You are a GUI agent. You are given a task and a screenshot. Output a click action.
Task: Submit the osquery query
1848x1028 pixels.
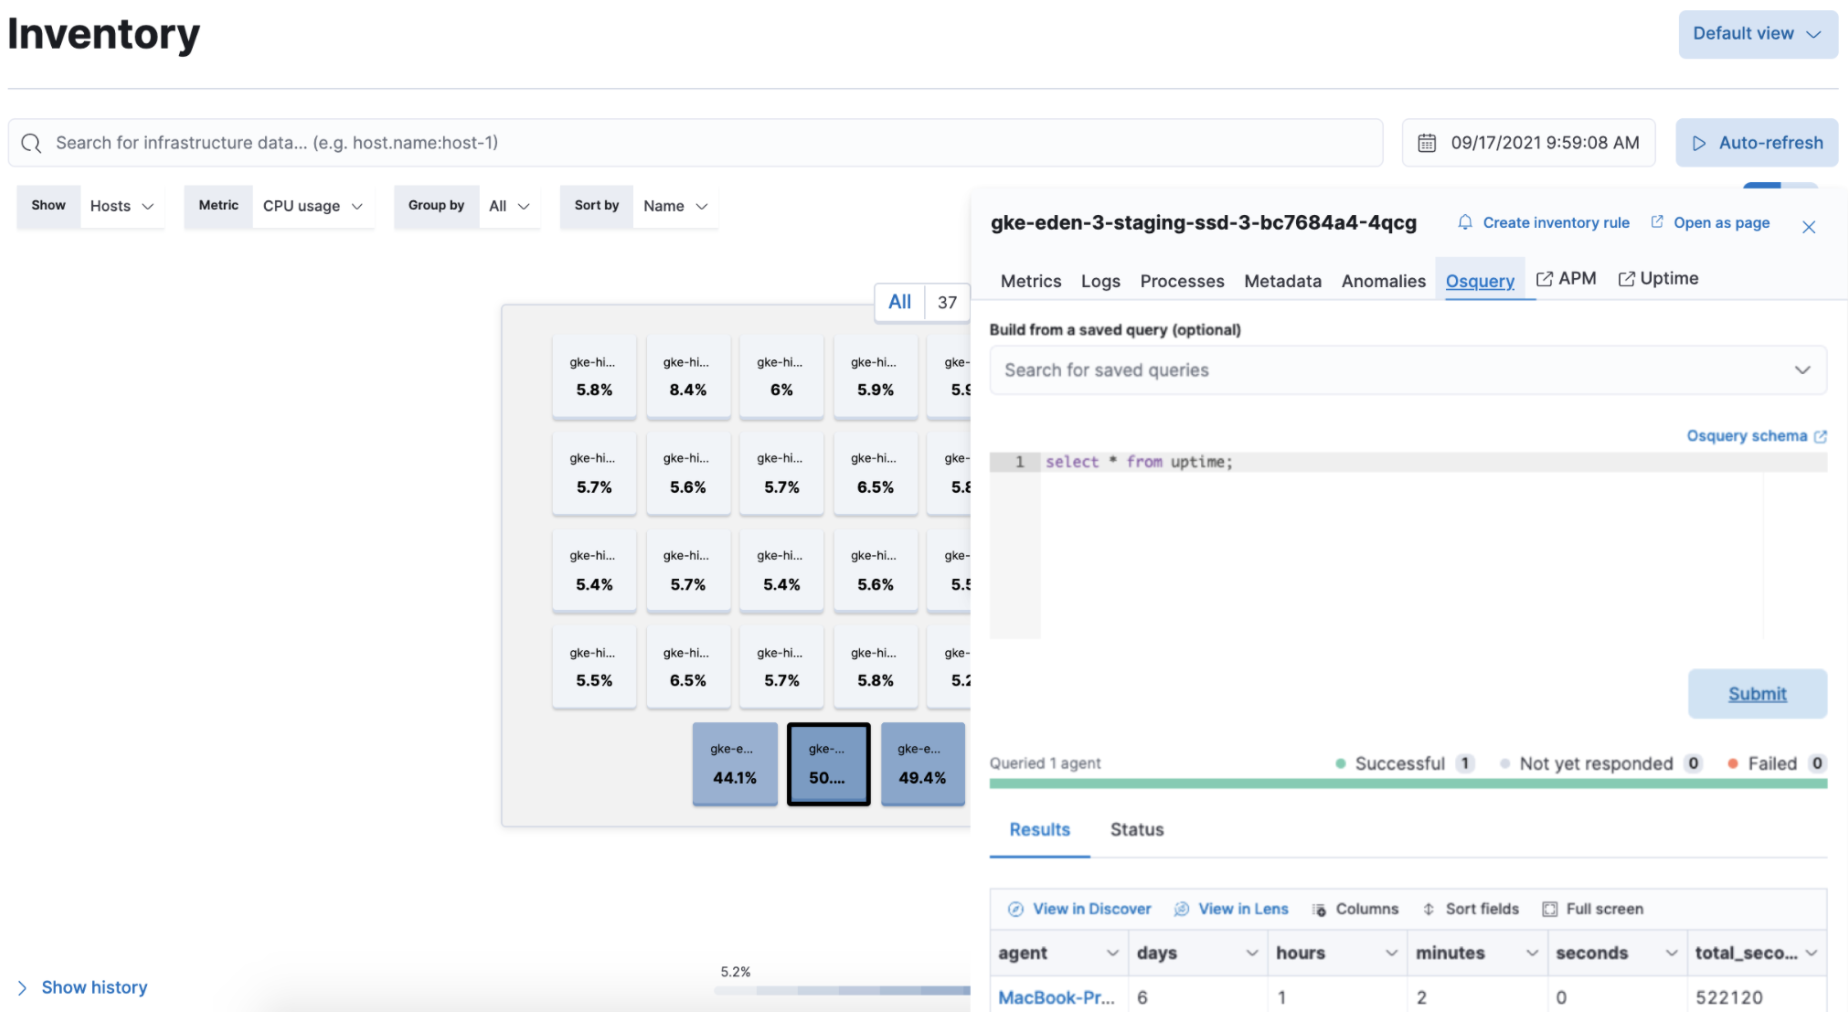(x=1757, y=694)
